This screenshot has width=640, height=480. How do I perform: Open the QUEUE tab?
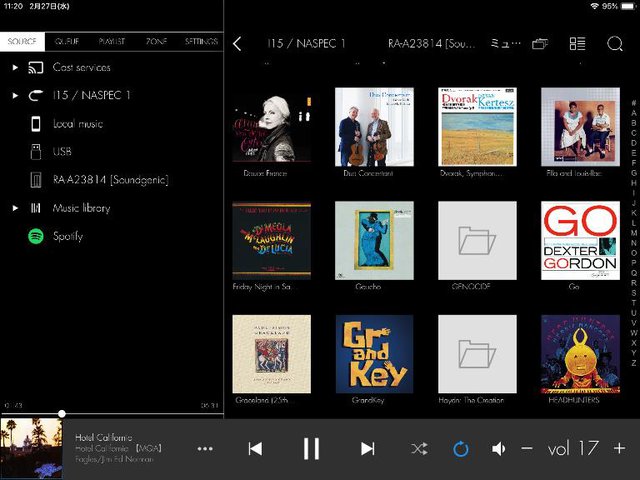click(67, 42)
